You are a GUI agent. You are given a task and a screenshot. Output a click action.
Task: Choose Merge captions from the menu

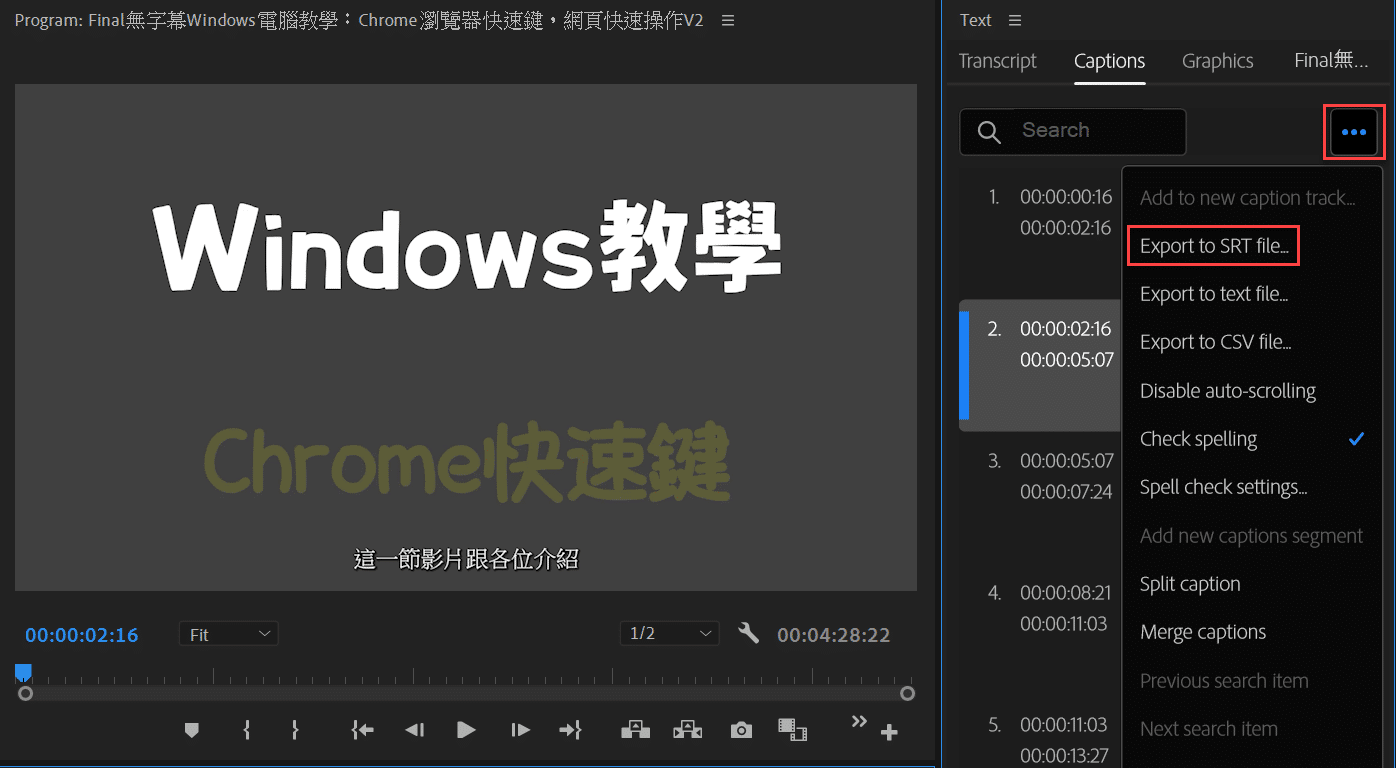coord(1203,632)
